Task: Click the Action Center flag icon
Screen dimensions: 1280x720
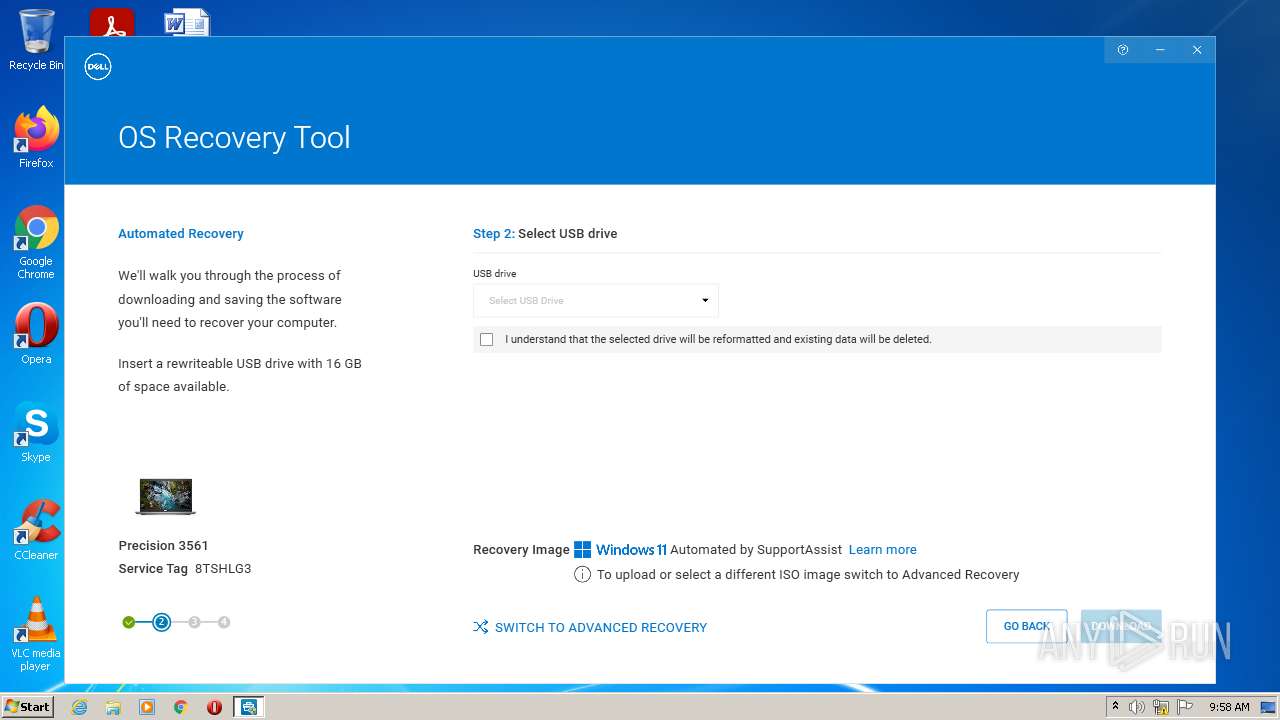Action: [1185, 707]
